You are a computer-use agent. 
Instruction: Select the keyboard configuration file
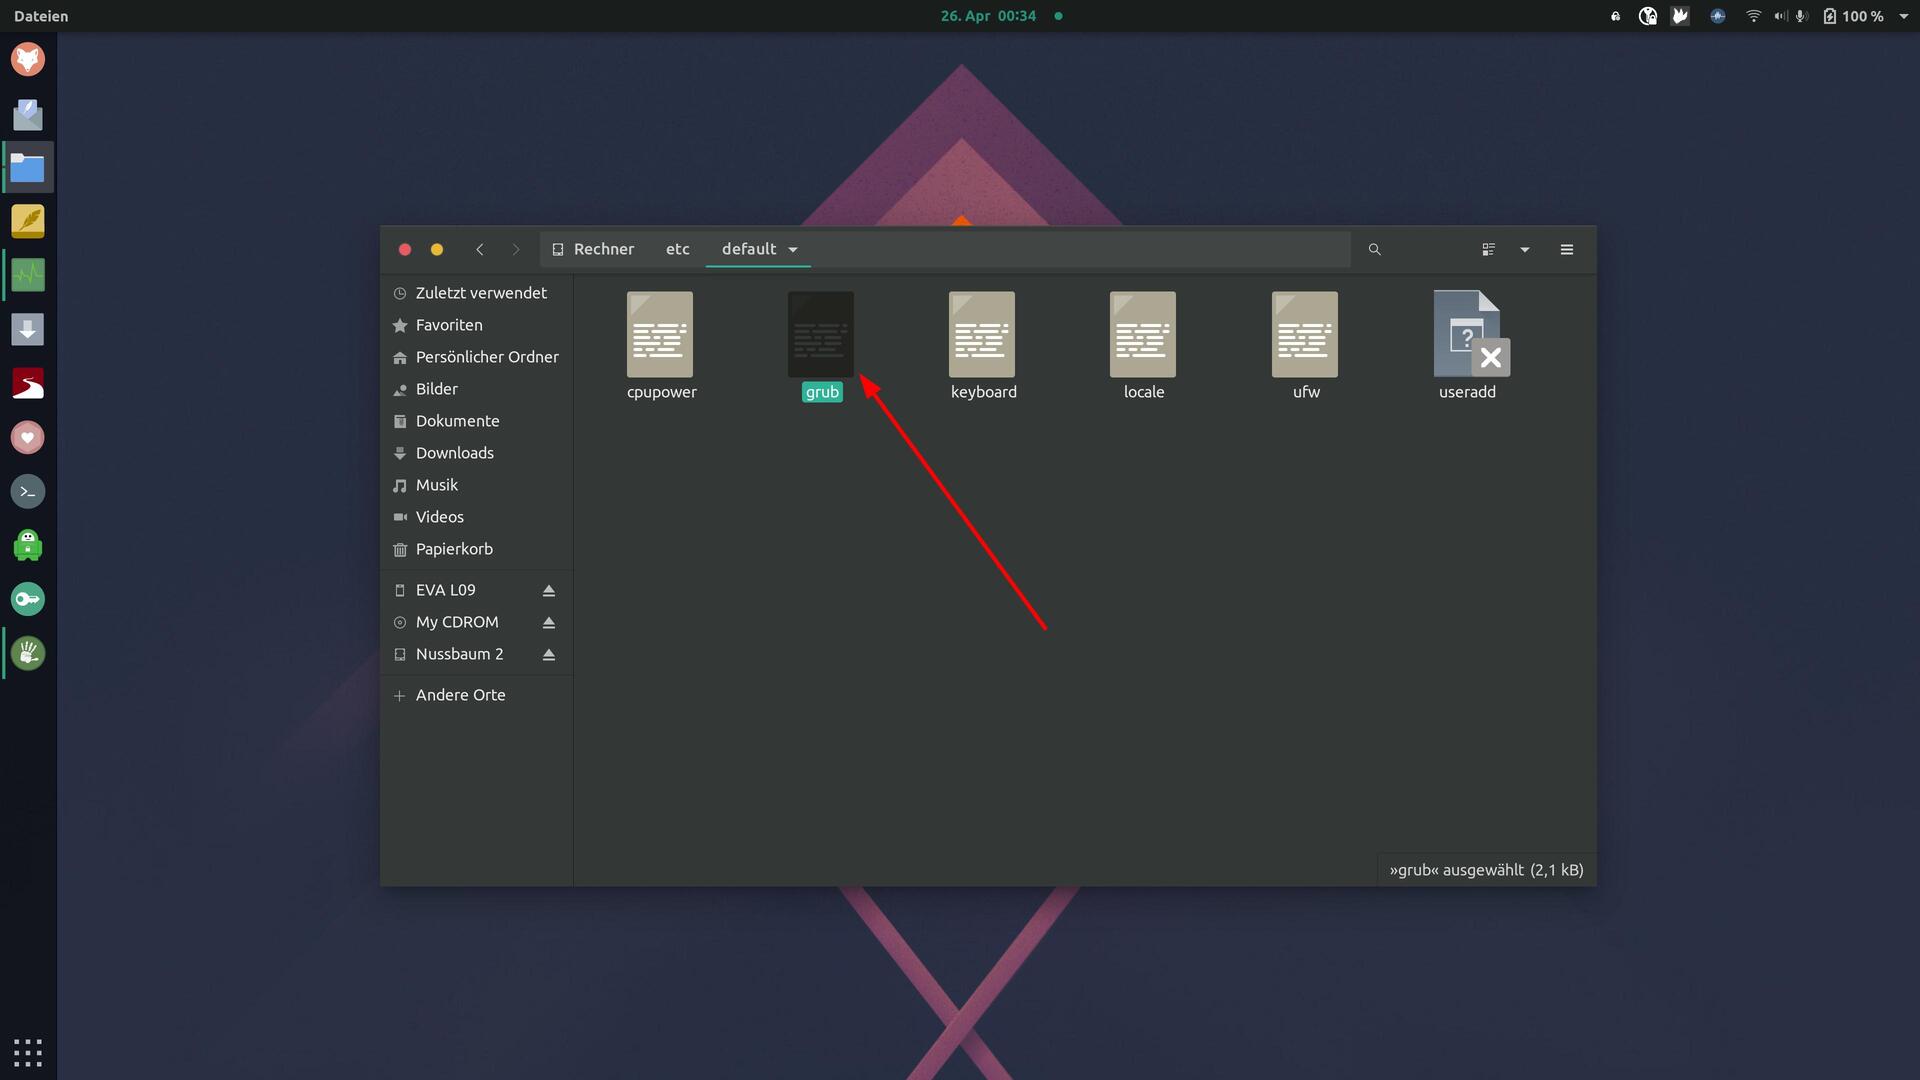[982, 335]
